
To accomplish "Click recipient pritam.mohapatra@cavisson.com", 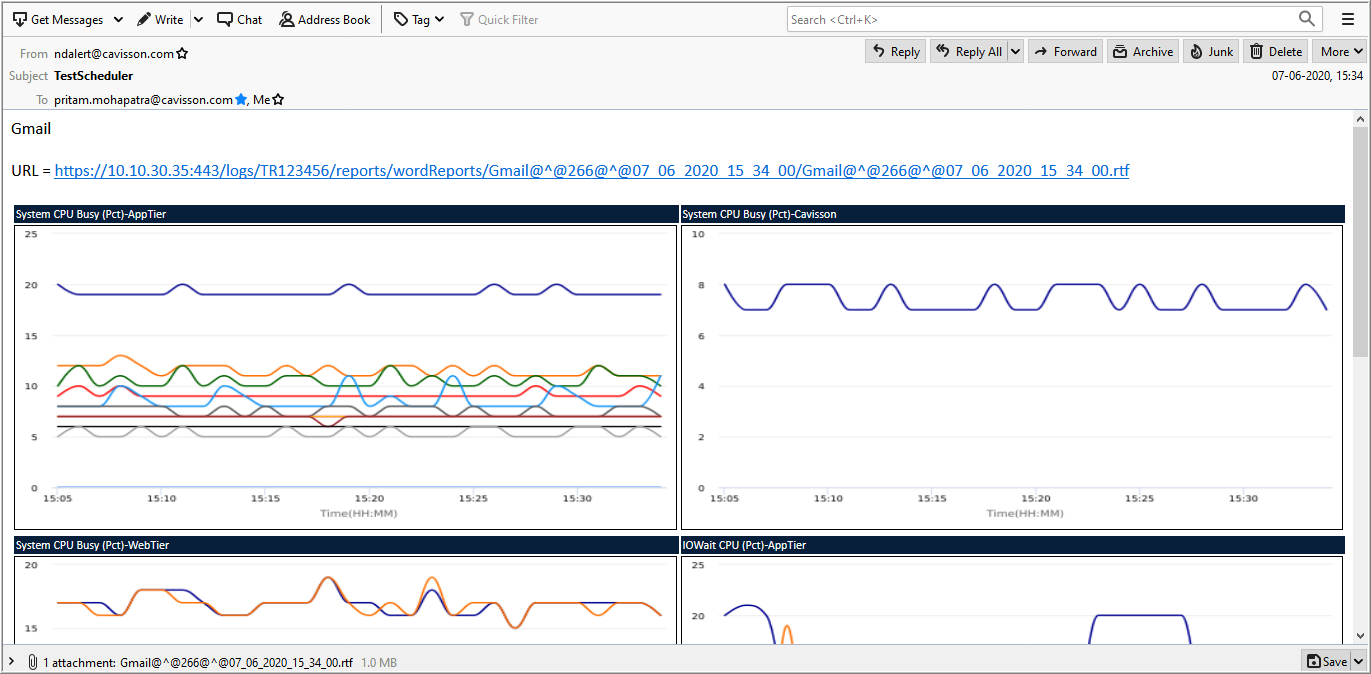I will pyautogui.click(x=143, y=100).
